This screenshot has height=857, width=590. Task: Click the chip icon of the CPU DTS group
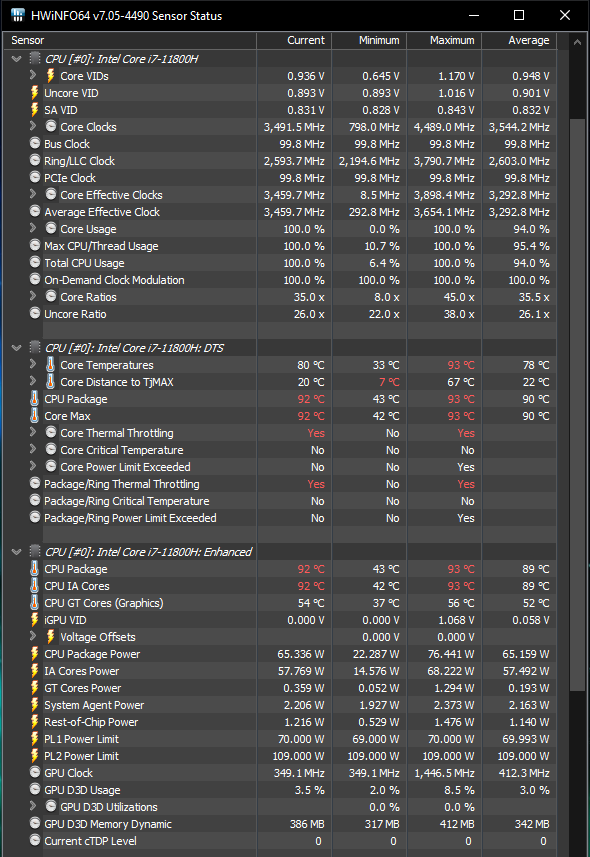(x=35, y=347)
